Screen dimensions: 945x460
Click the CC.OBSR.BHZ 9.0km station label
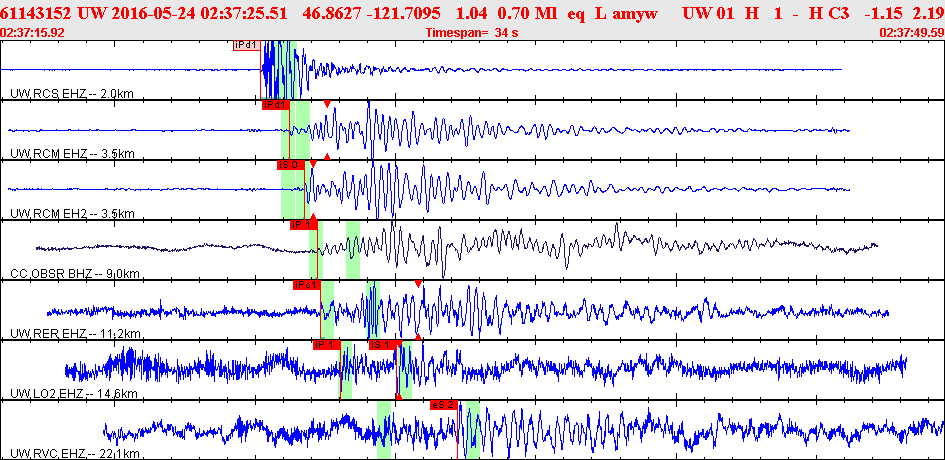coord(75,274)
